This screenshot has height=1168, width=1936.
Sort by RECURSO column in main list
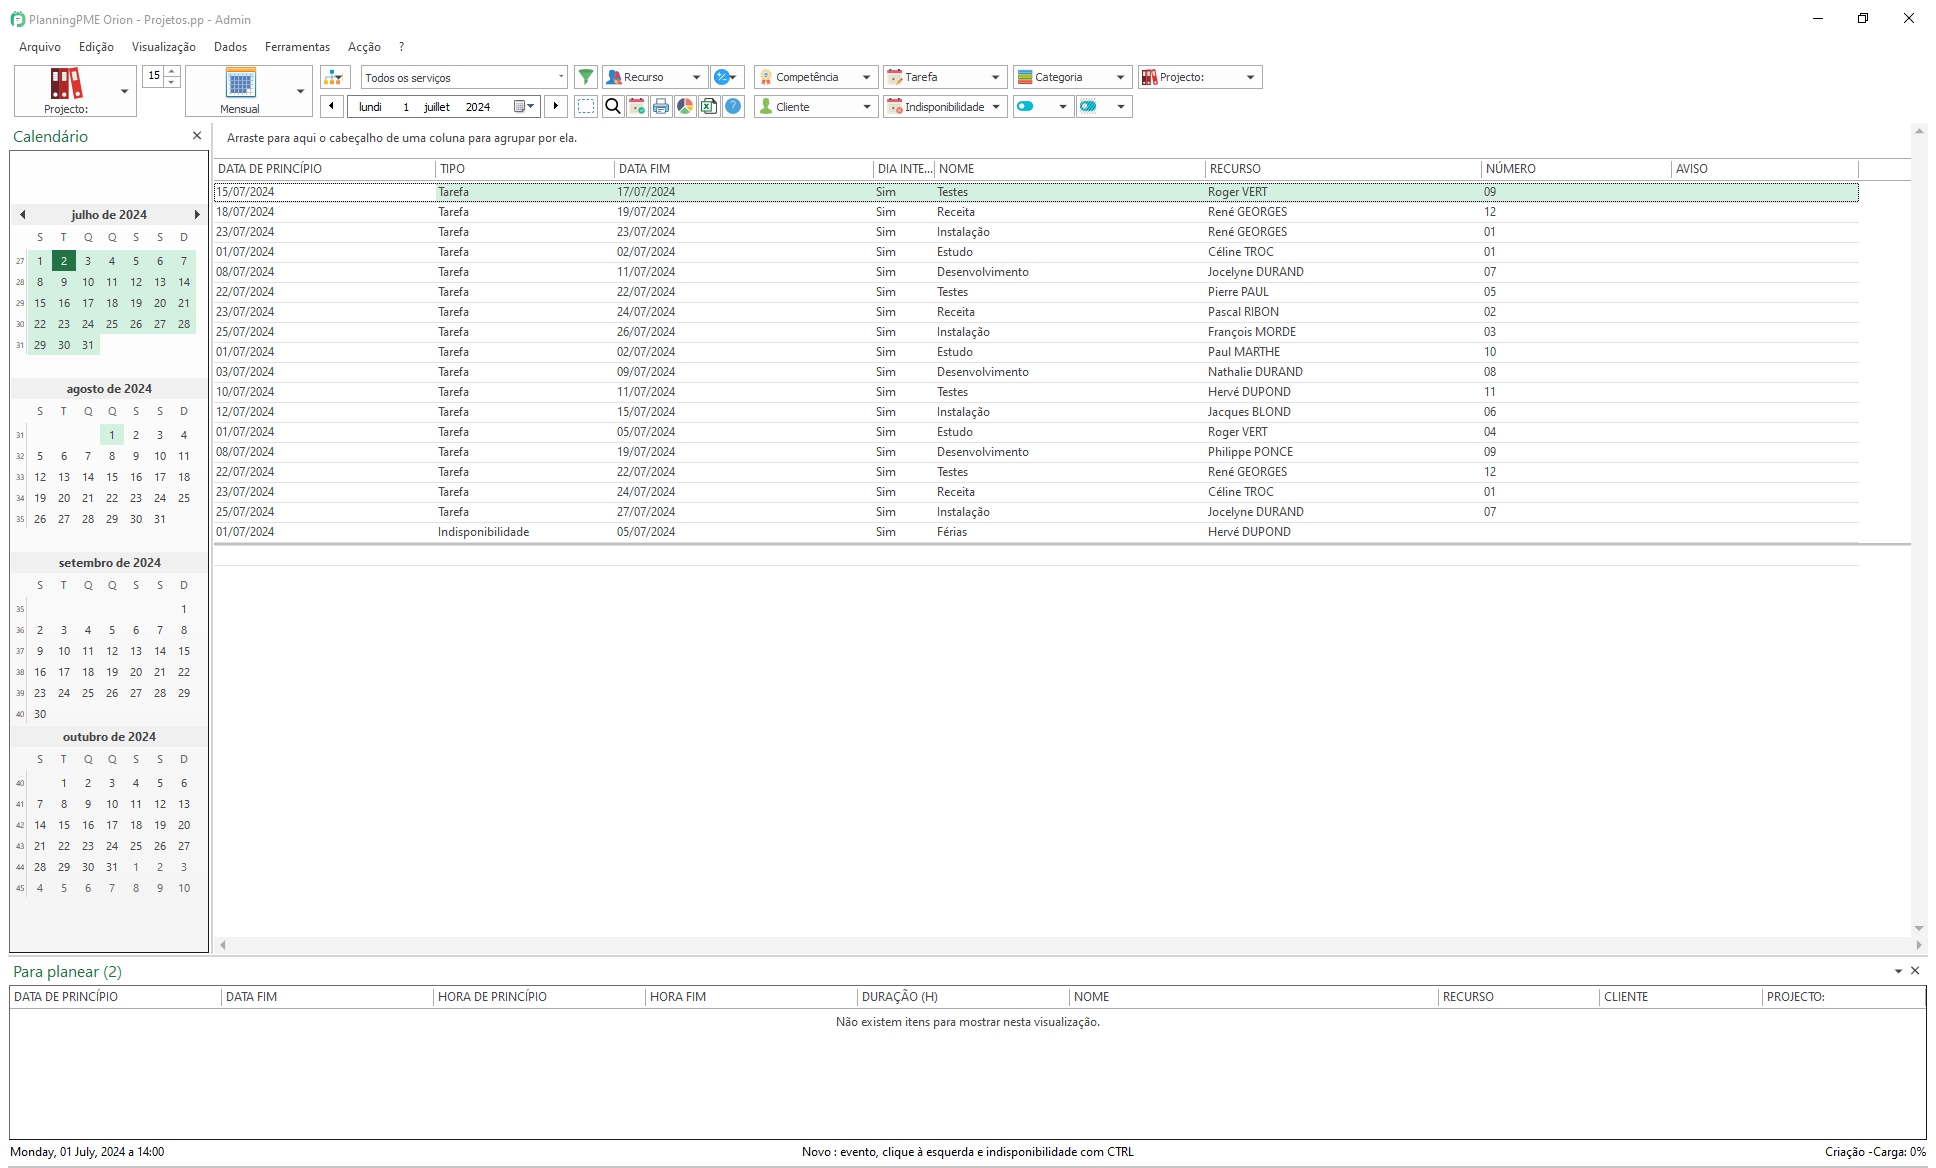(1343, 169)
